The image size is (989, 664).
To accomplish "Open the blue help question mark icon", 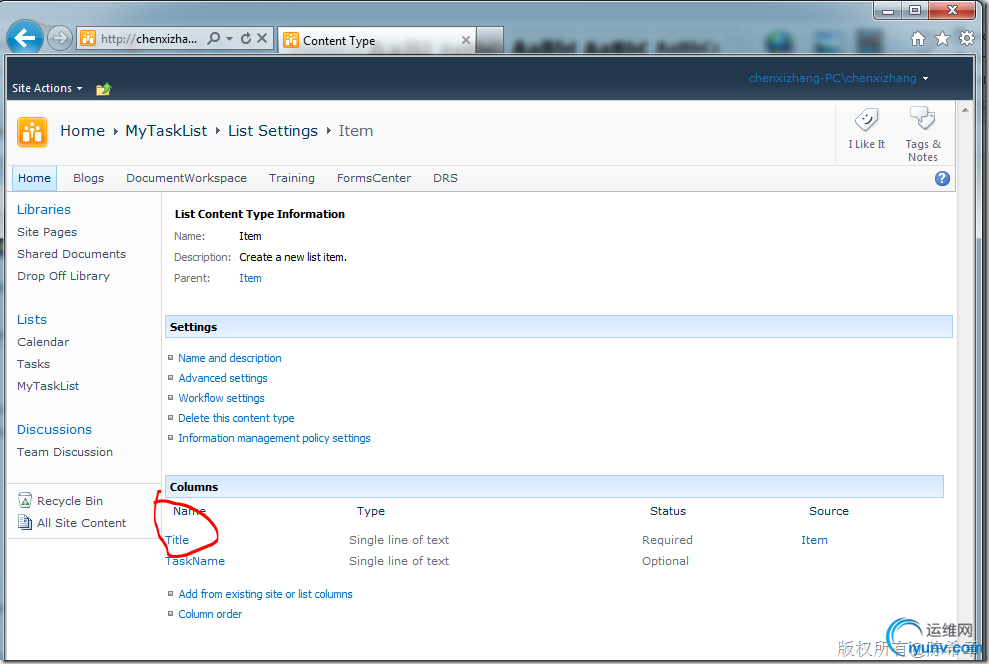I will coord(942,178).
